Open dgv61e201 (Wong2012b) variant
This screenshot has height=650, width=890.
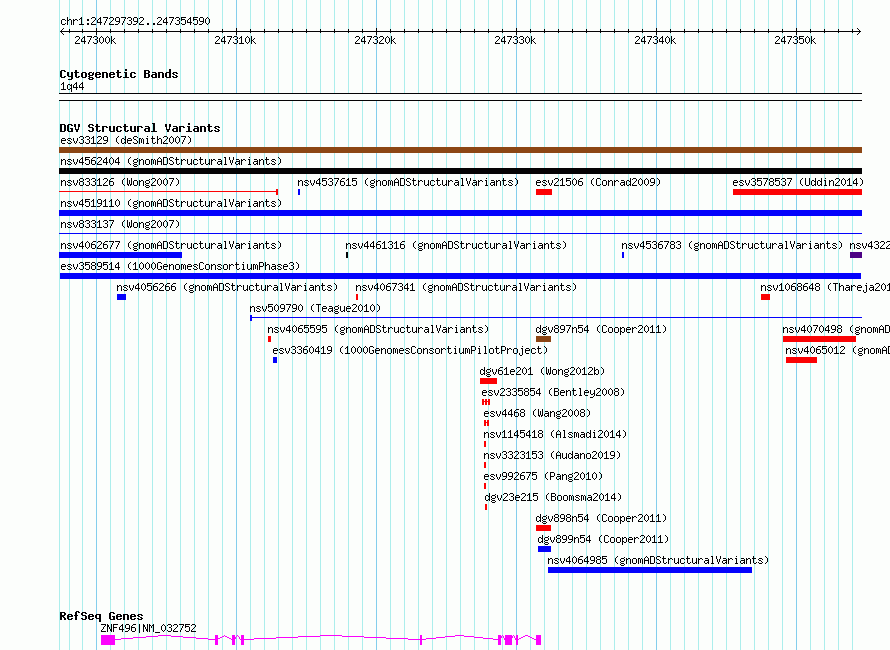[x=542, y=371]
